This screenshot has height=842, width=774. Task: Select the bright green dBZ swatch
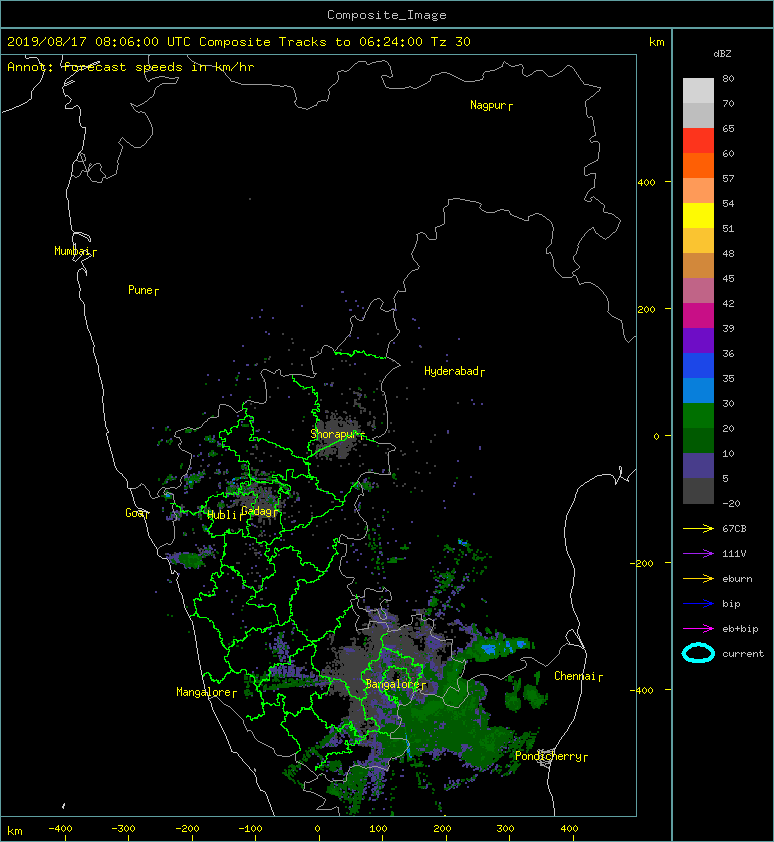pyautogui.click(x=698, y=415)
